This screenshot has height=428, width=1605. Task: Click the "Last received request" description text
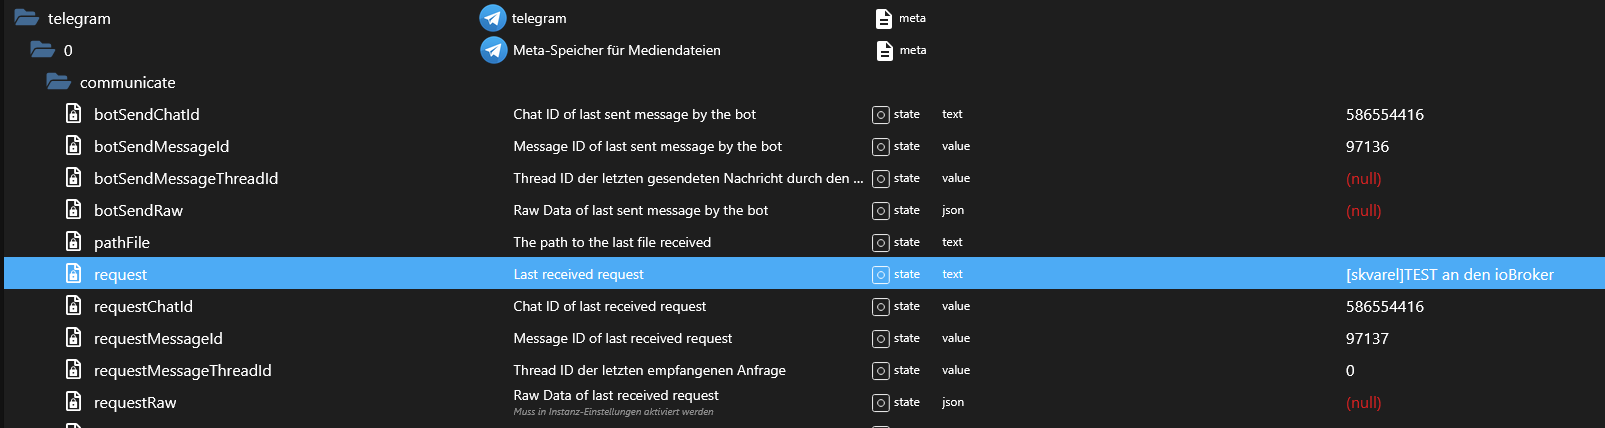579,274
